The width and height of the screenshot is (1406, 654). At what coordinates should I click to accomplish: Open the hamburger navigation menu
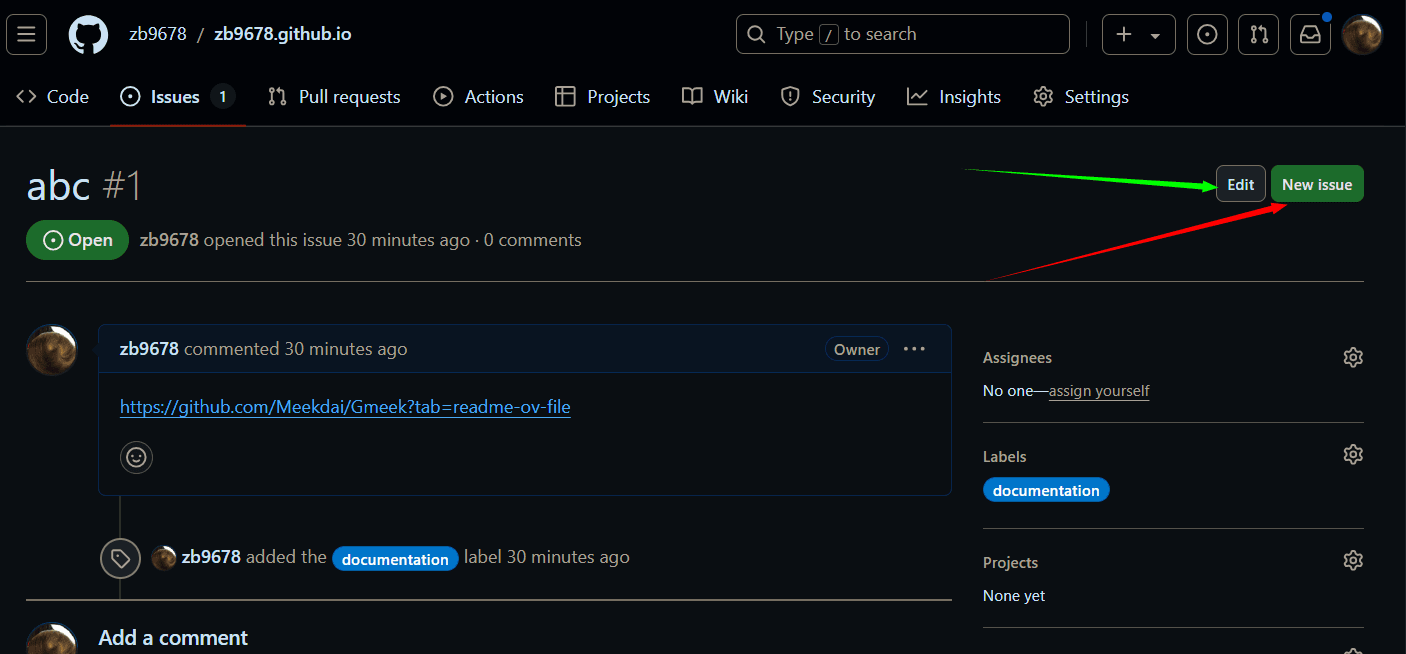click(x=26, y=35)
